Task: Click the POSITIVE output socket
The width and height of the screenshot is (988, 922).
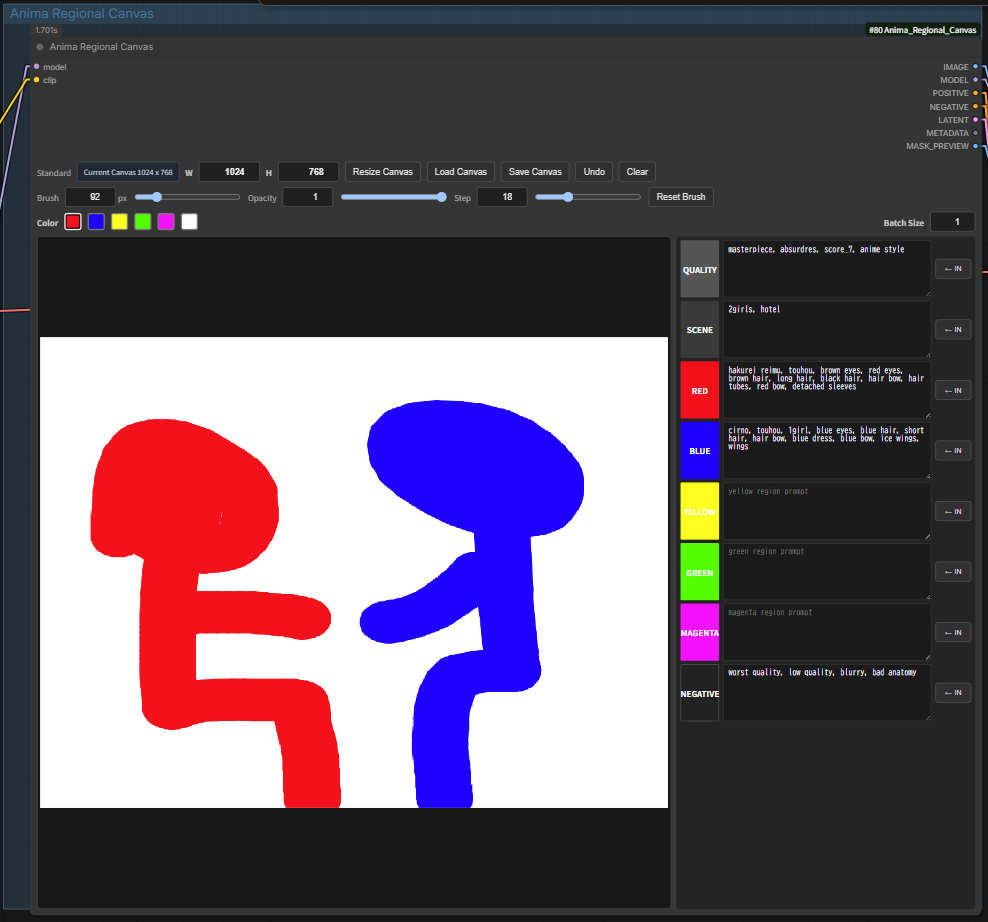Action: click(x=975, y=93)
